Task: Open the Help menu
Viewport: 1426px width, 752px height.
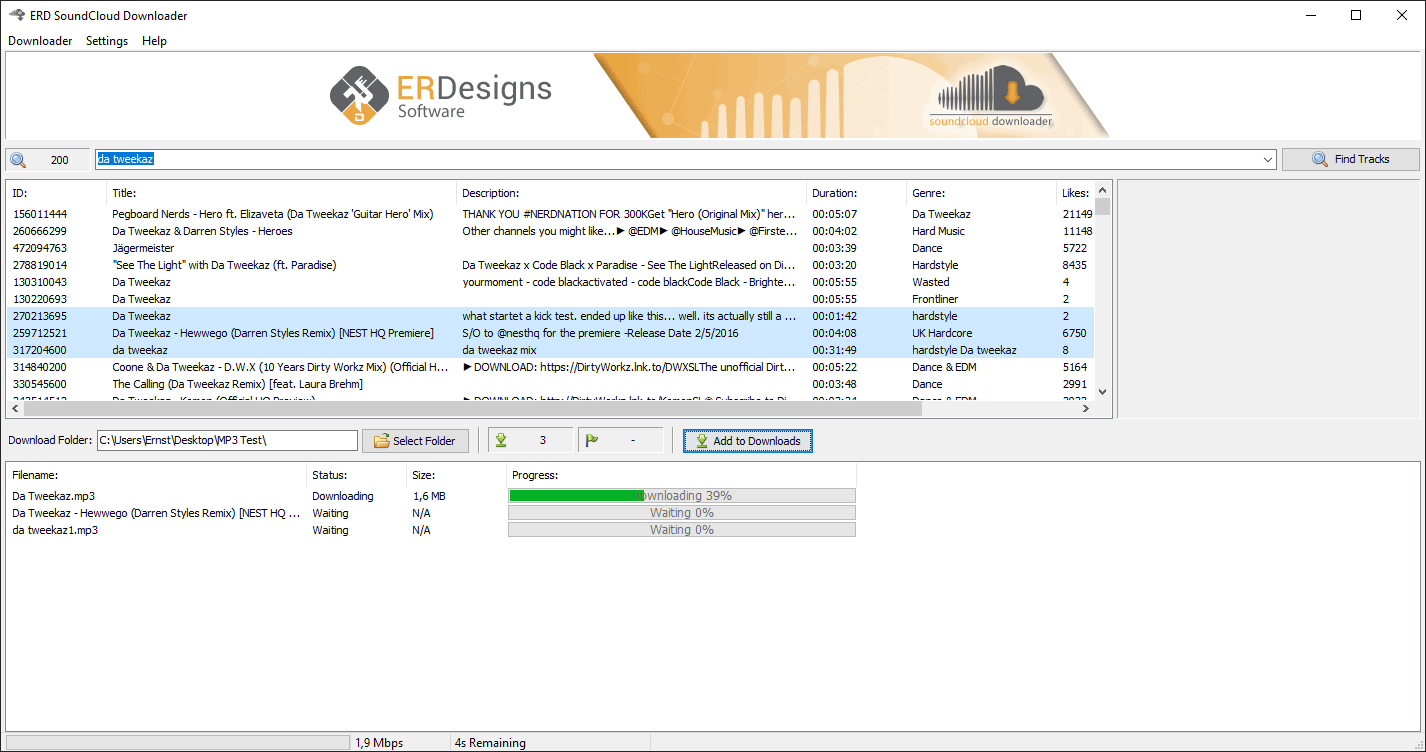Action: (154, 41)
